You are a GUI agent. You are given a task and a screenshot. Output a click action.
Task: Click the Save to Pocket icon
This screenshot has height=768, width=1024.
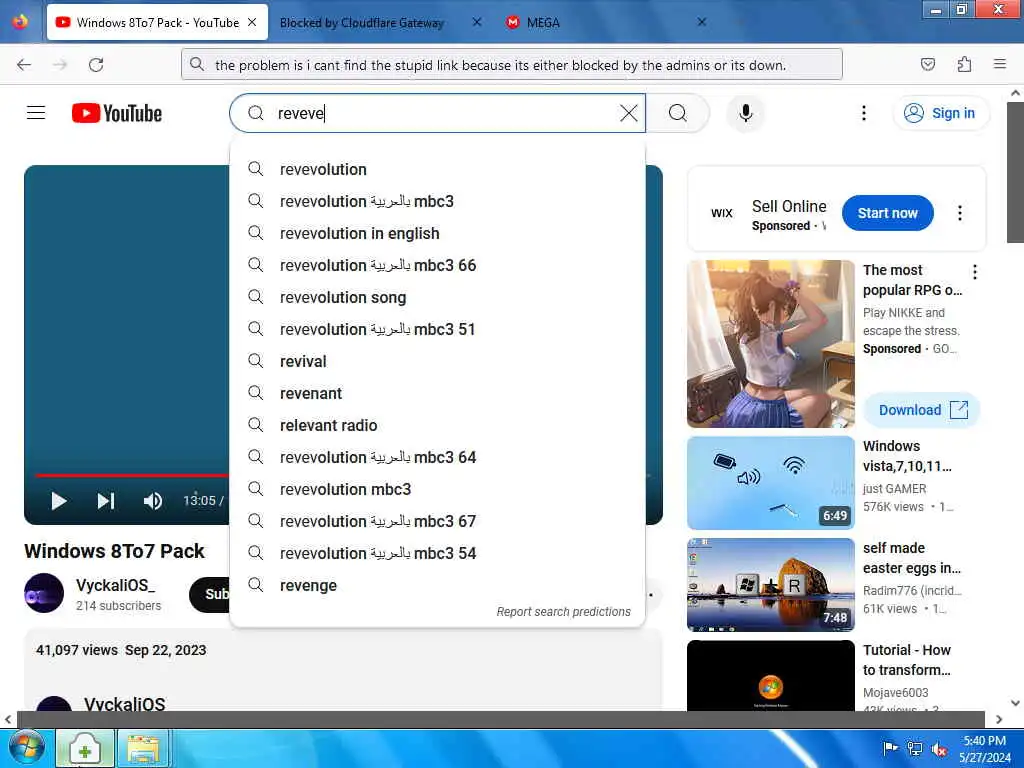927,64
